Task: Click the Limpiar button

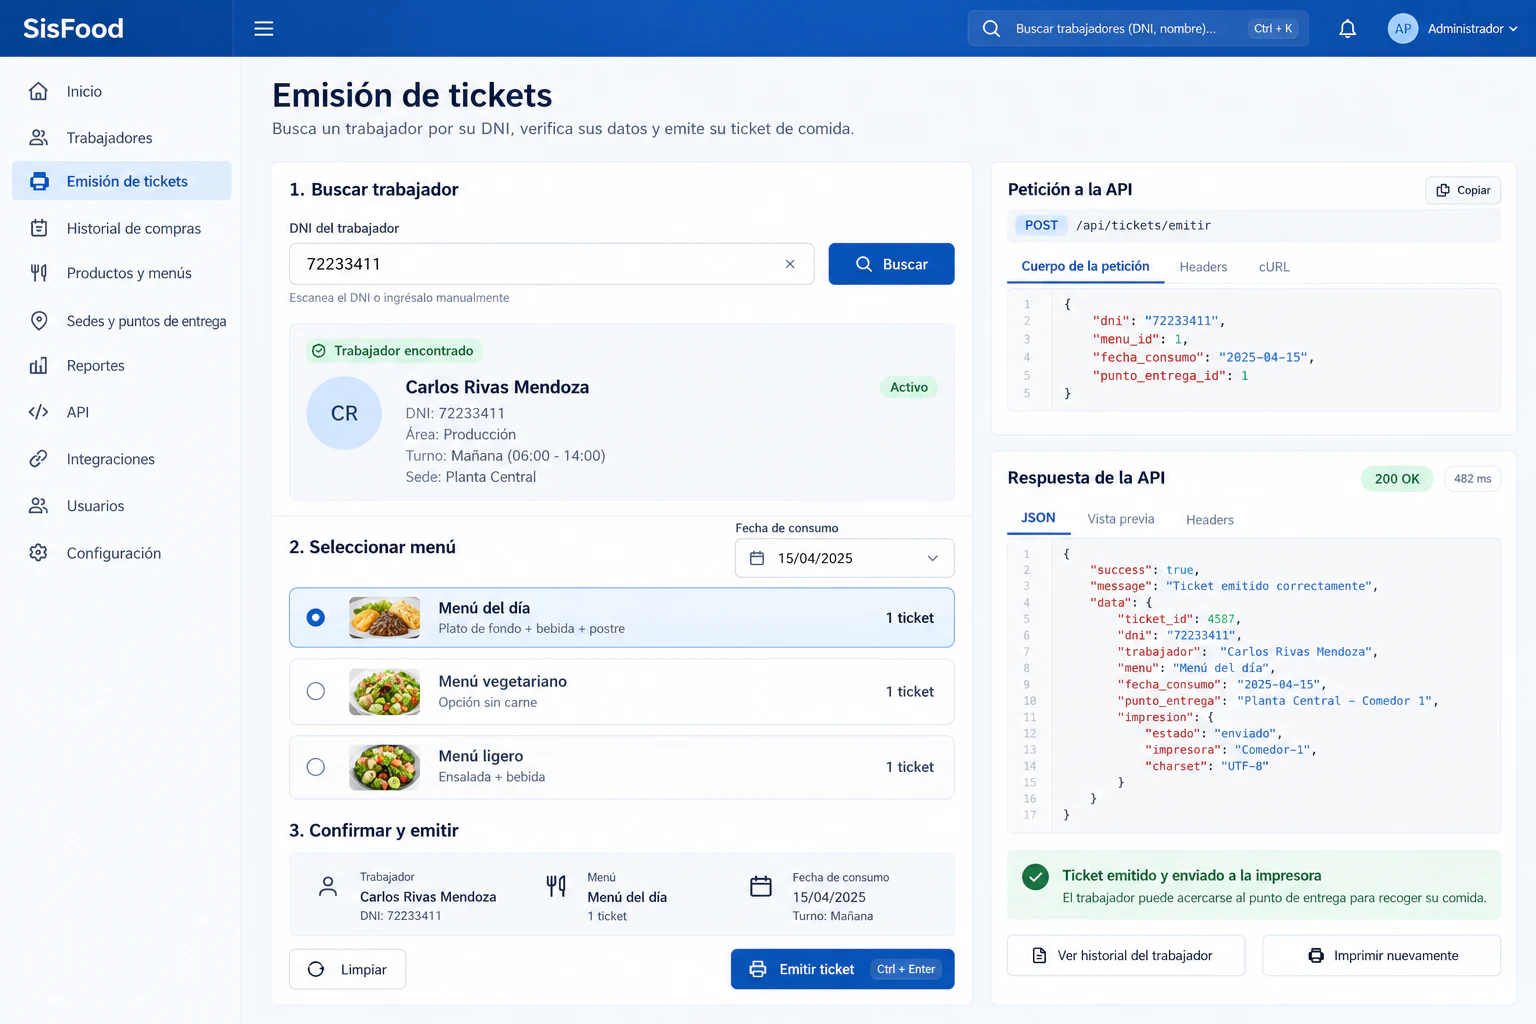Action: pos(347,969)
